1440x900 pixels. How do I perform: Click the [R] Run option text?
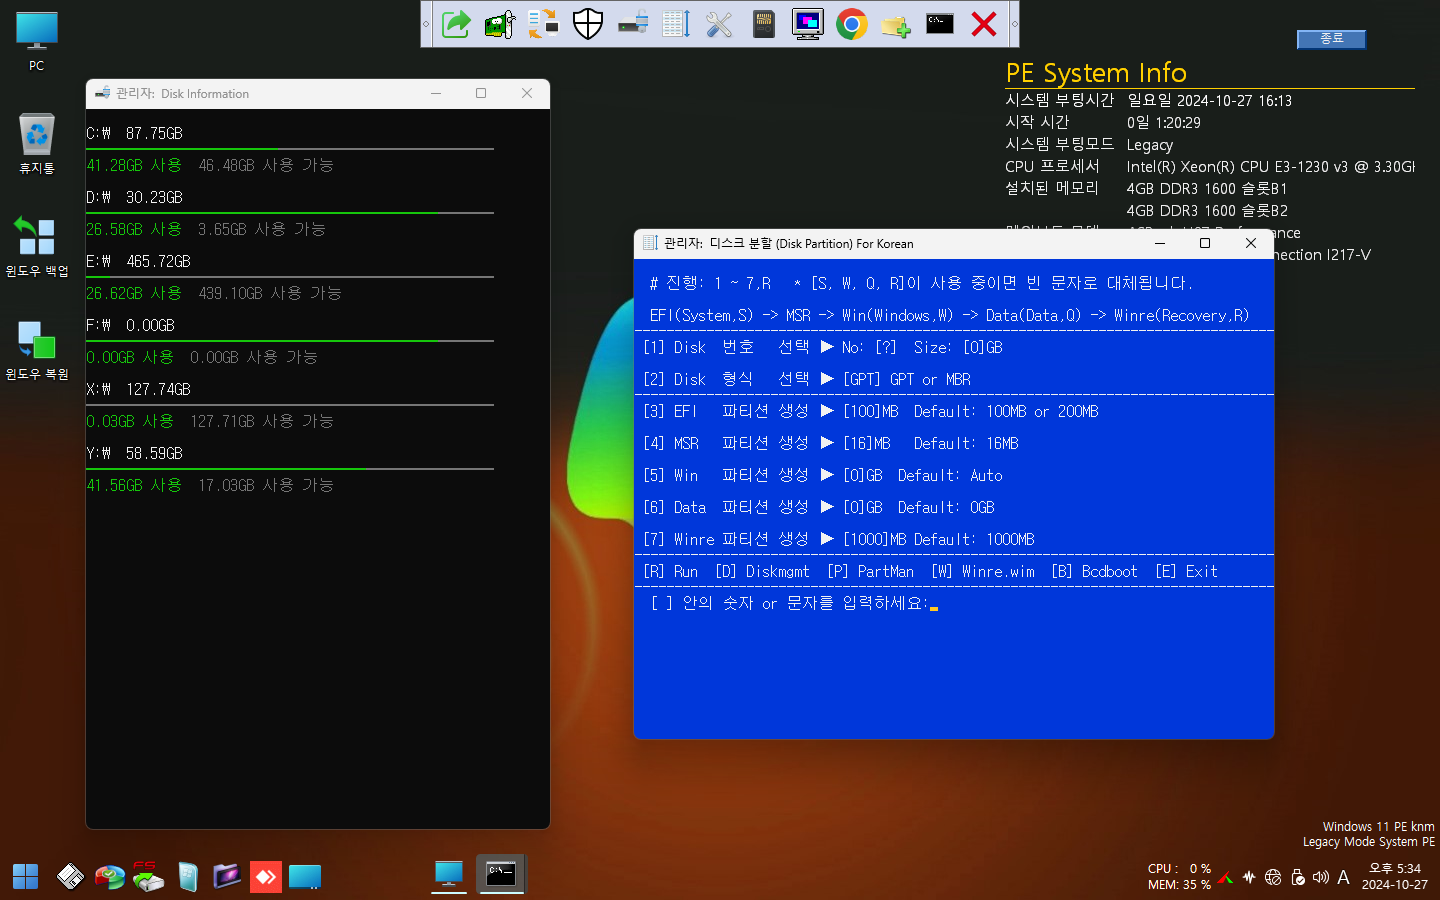[x=671, y=571]
